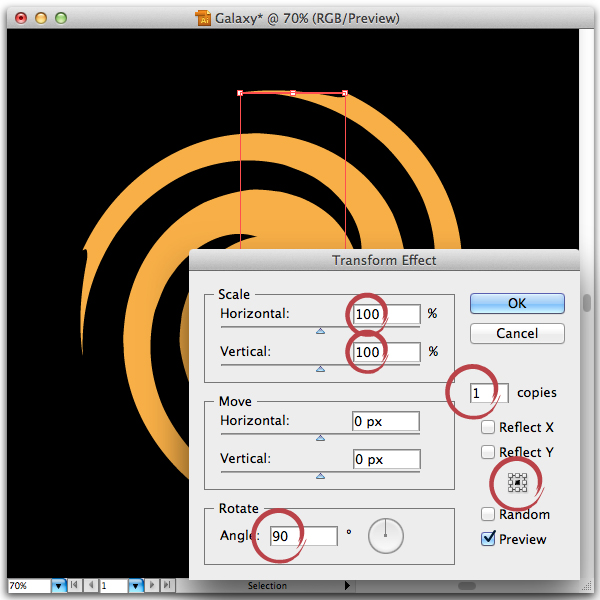This screenshot has height=600, width=600.
Task: Click the top-center bounding box handle
Action: [x=293, y=93]
